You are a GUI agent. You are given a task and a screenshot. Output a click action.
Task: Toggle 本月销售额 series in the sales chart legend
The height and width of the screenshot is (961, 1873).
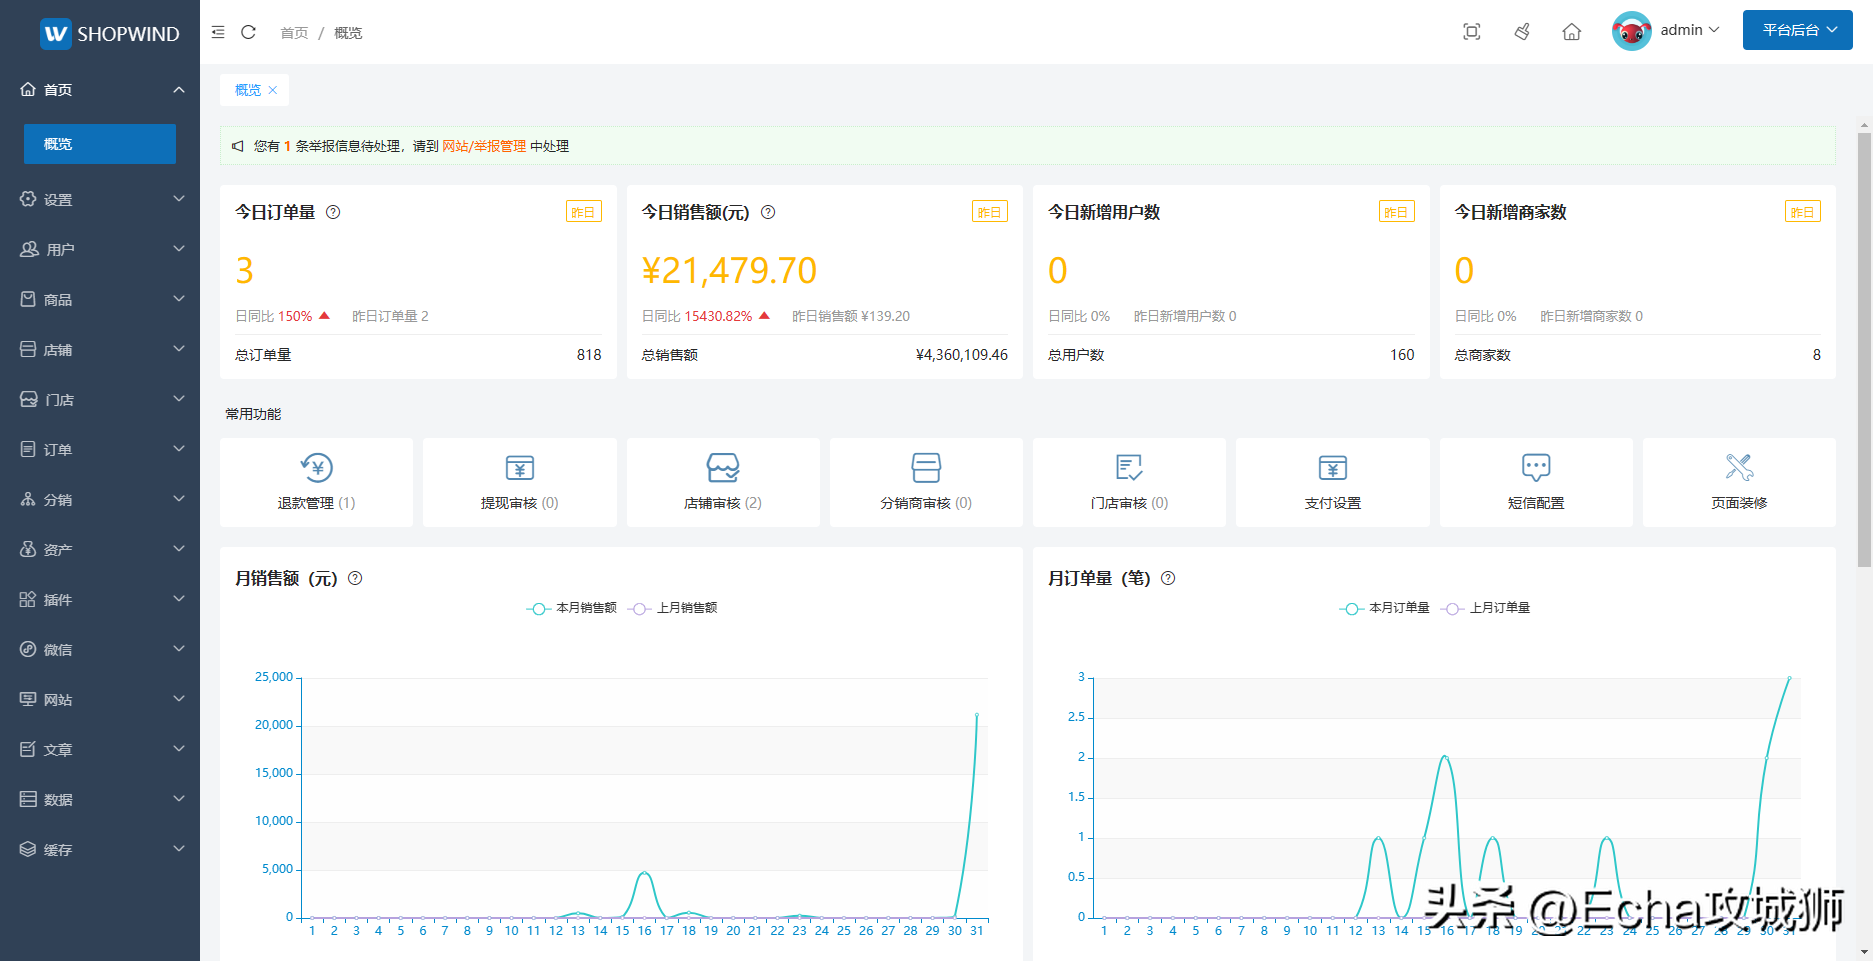572,608
